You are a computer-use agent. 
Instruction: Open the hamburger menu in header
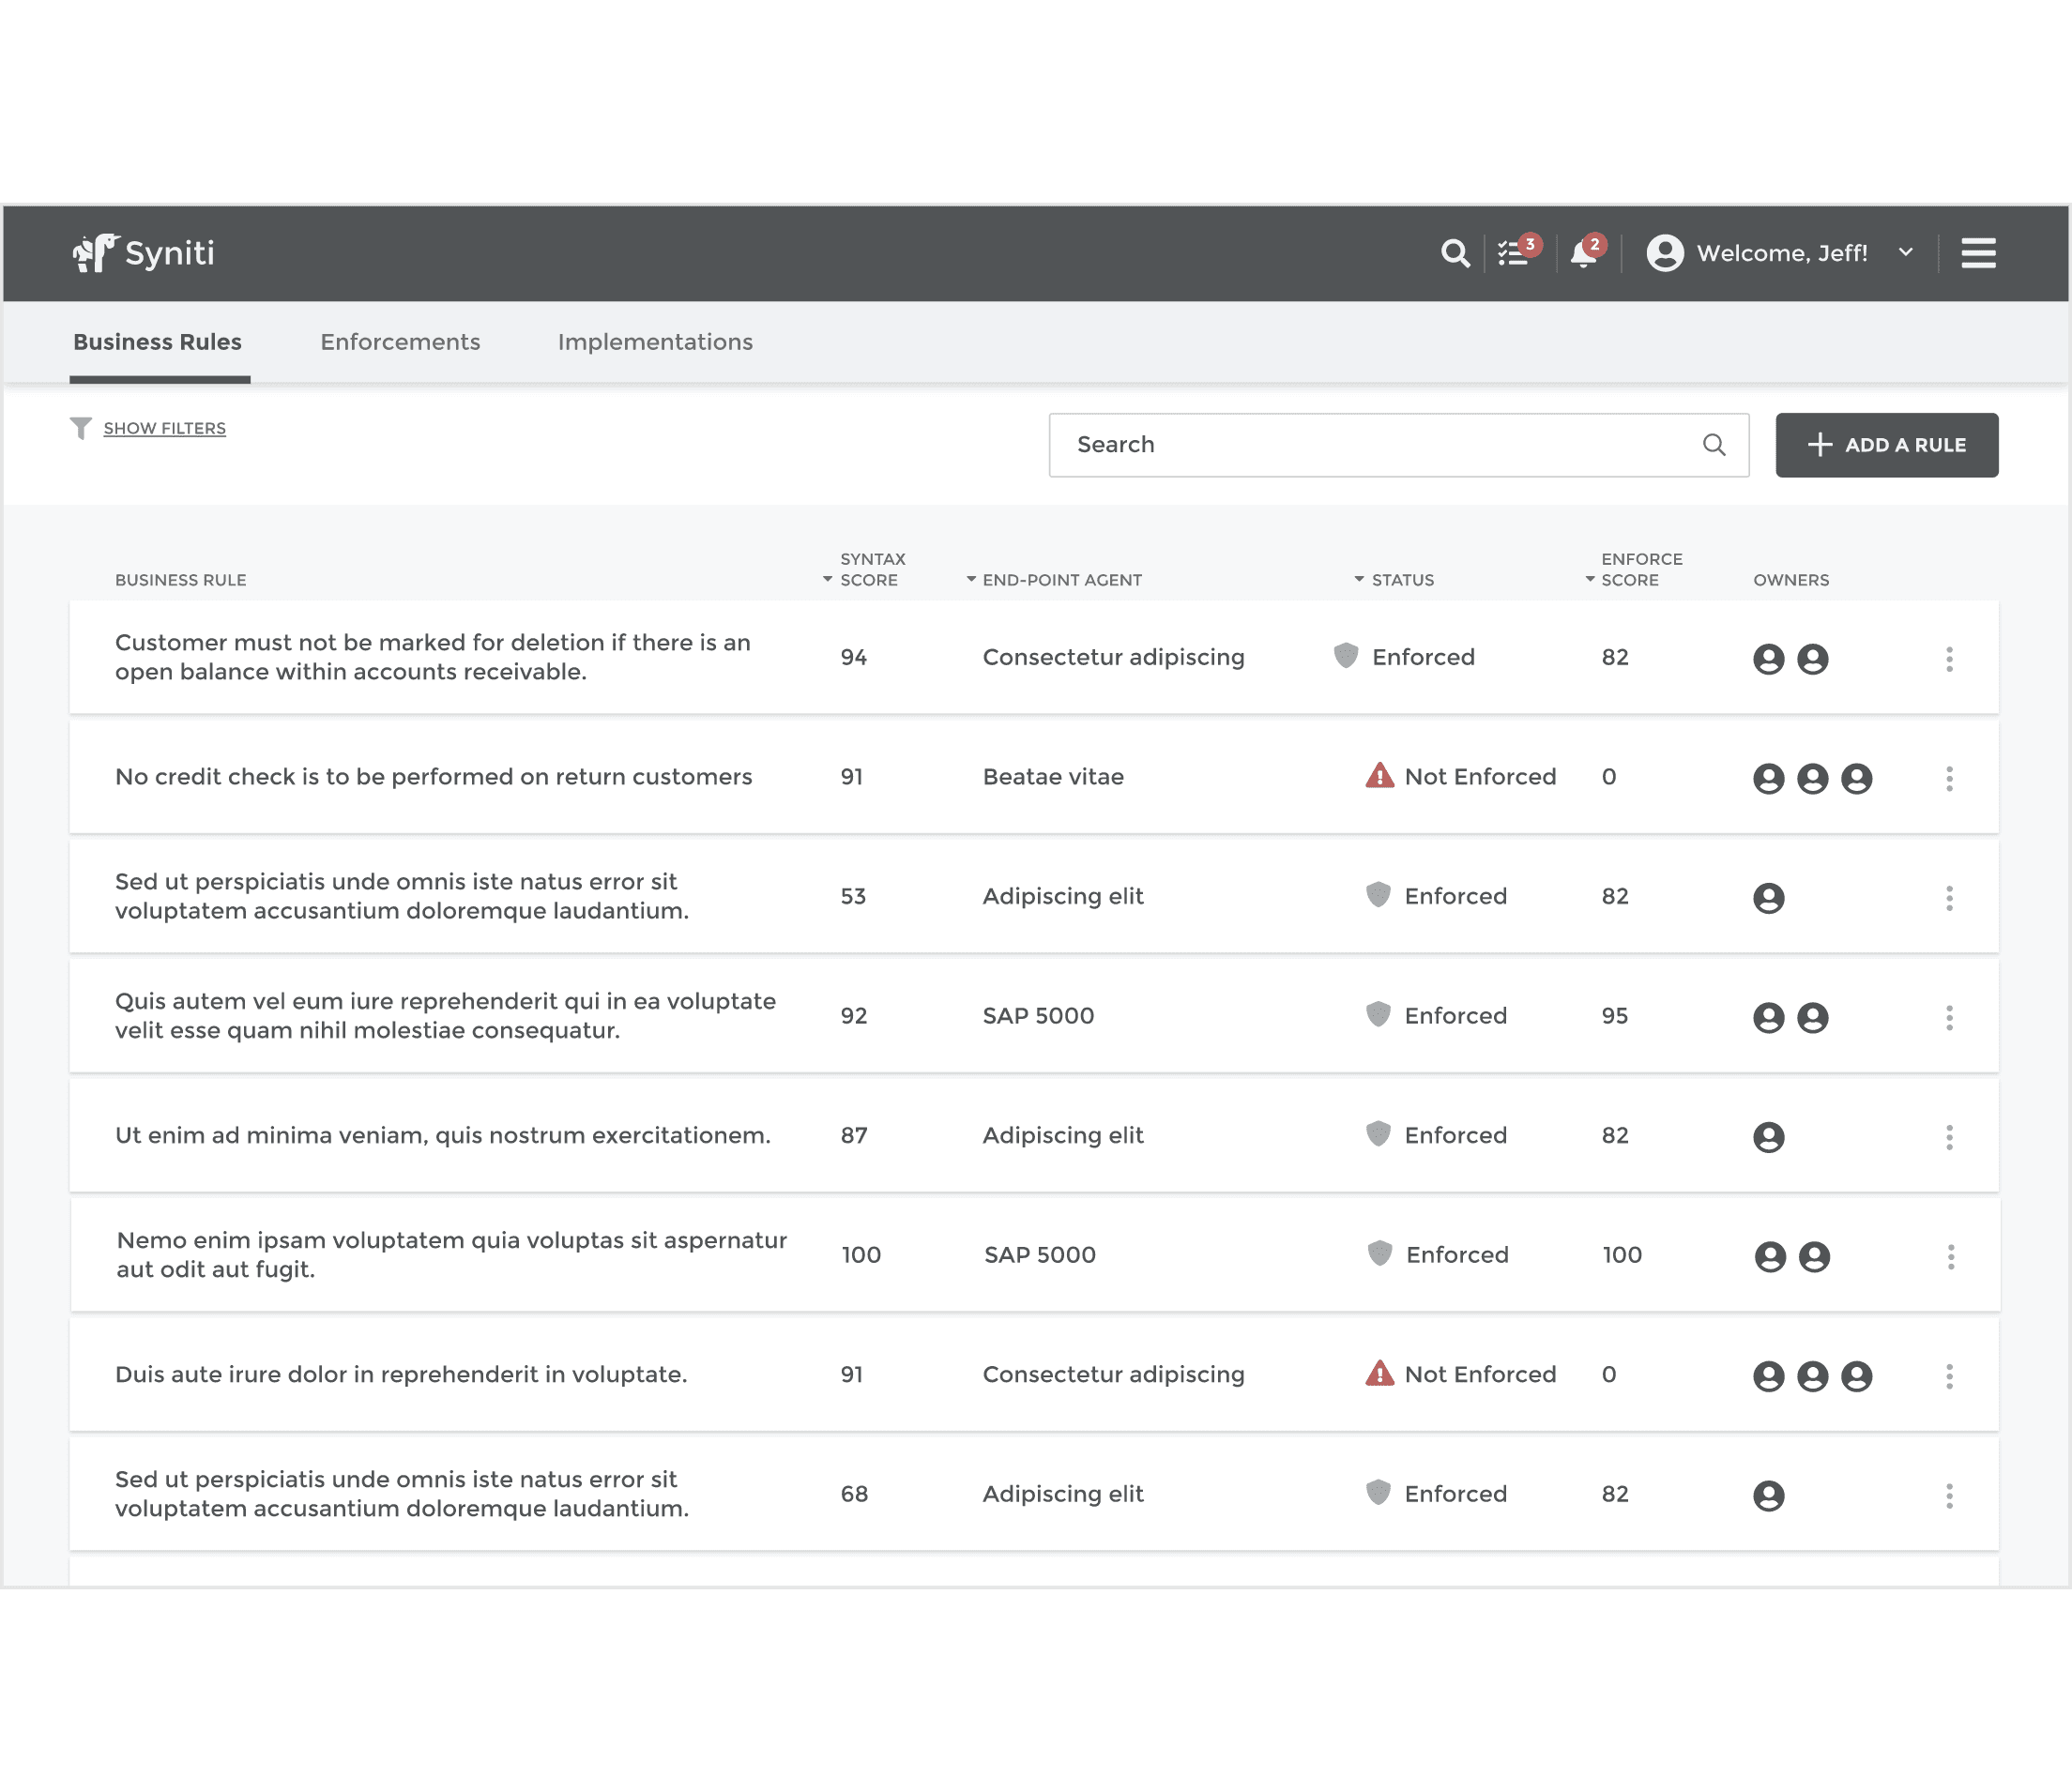tap(1978, 254)
